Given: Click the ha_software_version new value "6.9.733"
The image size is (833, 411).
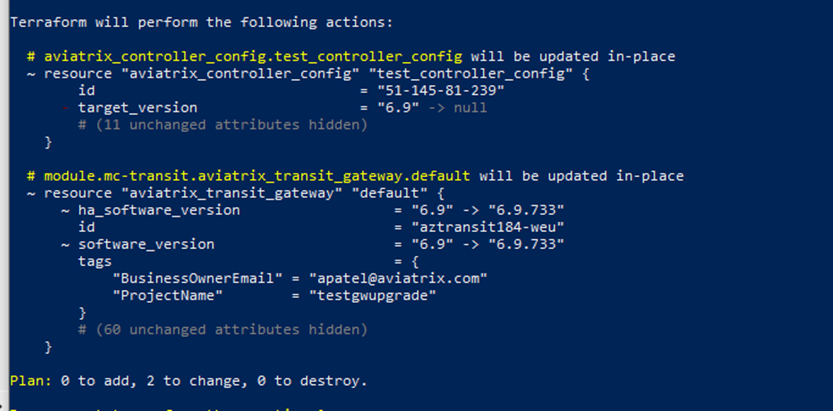Looking at the screenshot, I should point(526,210).
